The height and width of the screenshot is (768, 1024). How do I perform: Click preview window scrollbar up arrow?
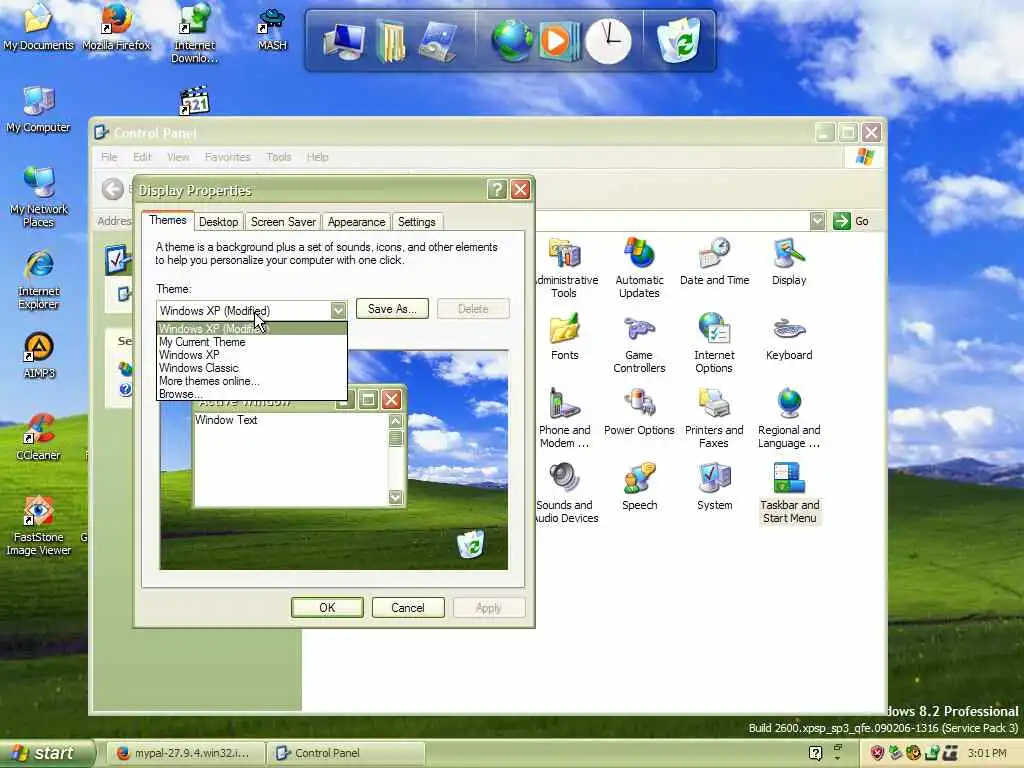396,421
